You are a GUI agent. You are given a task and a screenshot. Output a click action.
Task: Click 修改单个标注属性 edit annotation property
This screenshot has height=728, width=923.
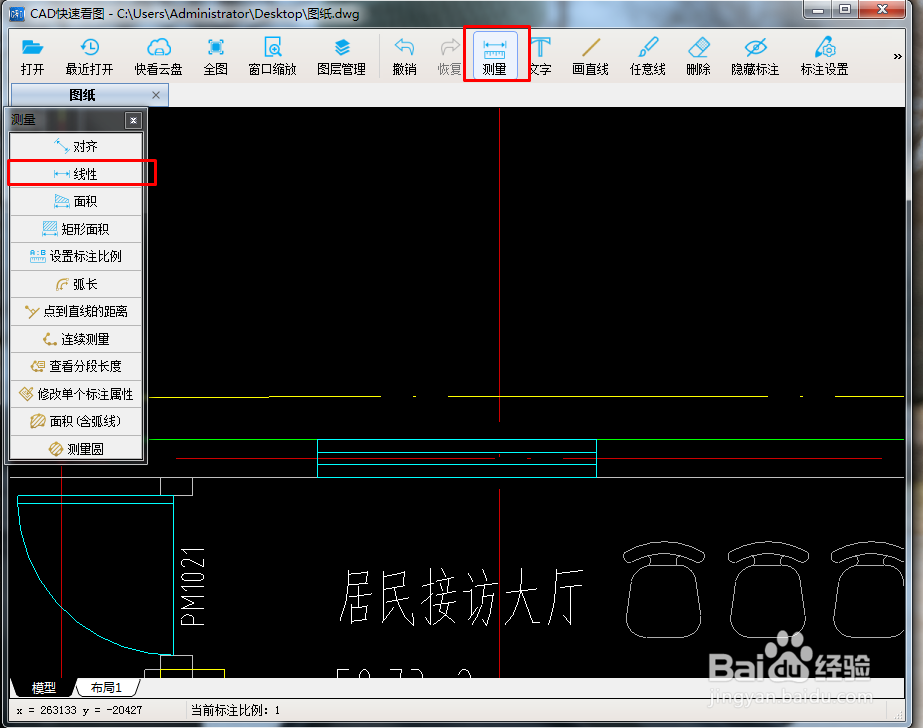point(77,394)
